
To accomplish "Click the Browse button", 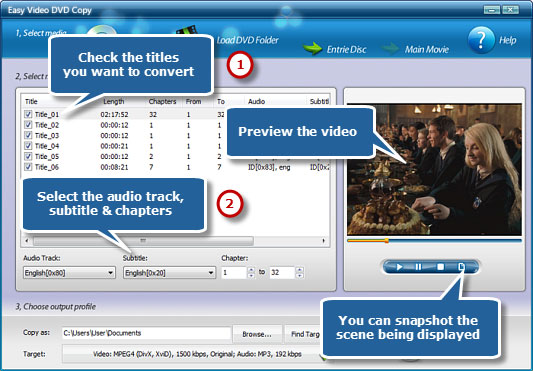I will tap(257, 334).
